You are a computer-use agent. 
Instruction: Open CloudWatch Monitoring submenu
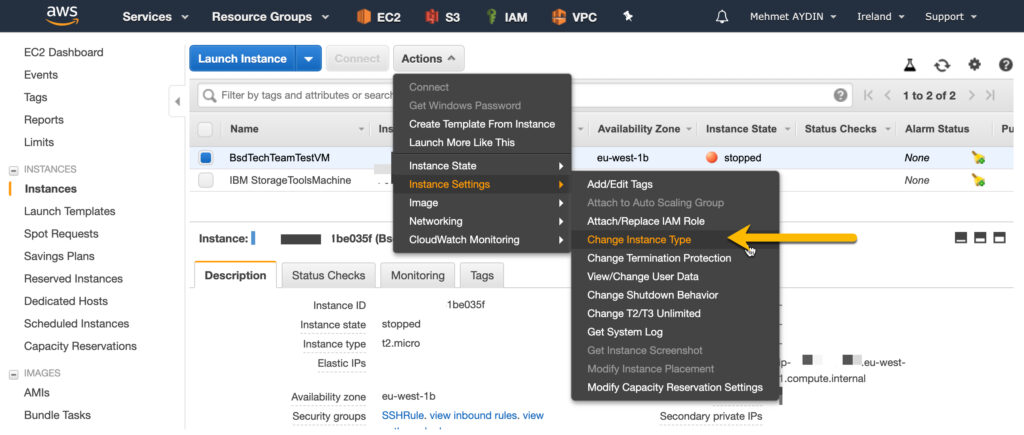pyautogui.click(x=482, y=240)
